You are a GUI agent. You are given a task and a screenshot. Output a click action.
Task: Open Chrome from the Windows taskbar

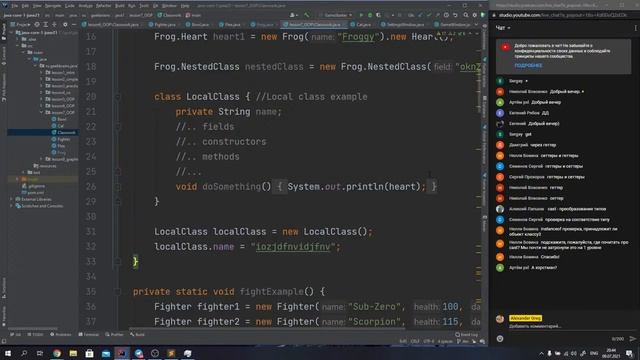[x=57, y=353]
